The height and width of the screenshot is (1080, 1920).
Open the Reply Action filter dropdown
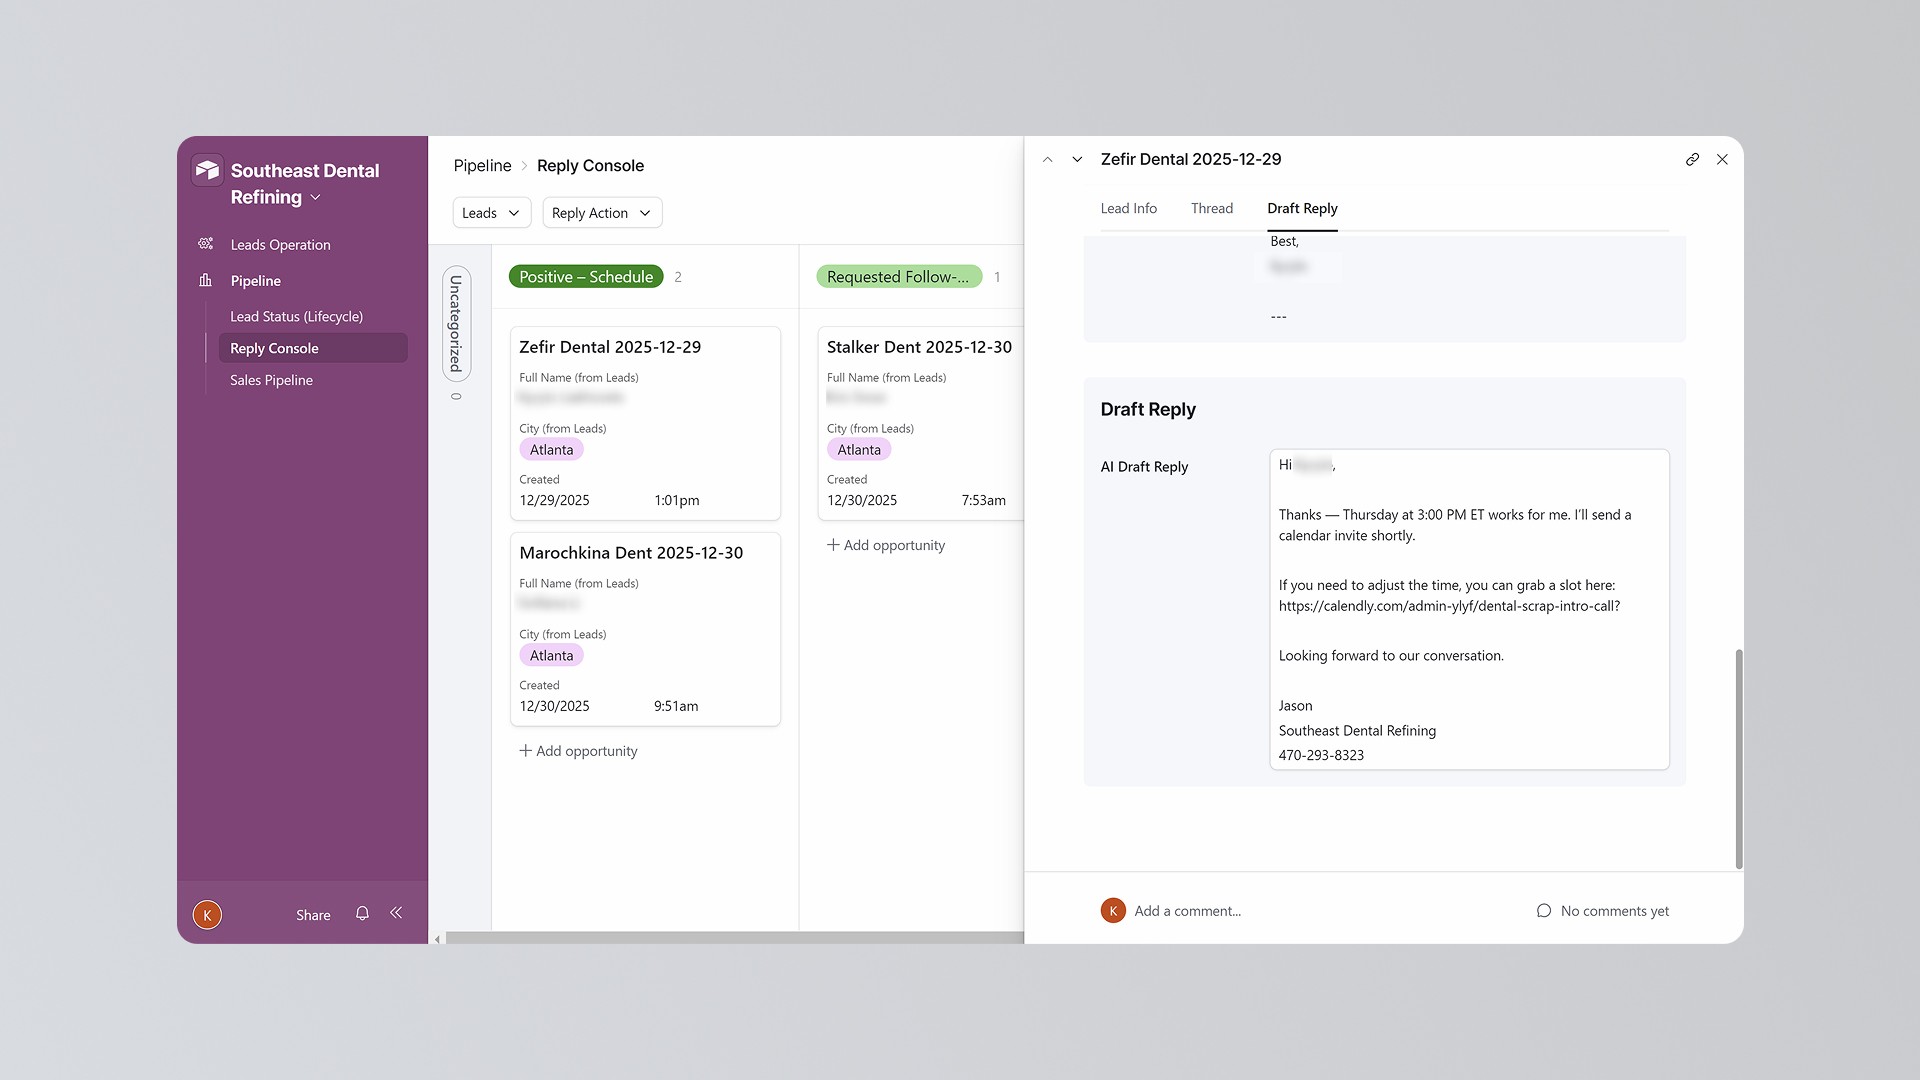pos(601,213)
